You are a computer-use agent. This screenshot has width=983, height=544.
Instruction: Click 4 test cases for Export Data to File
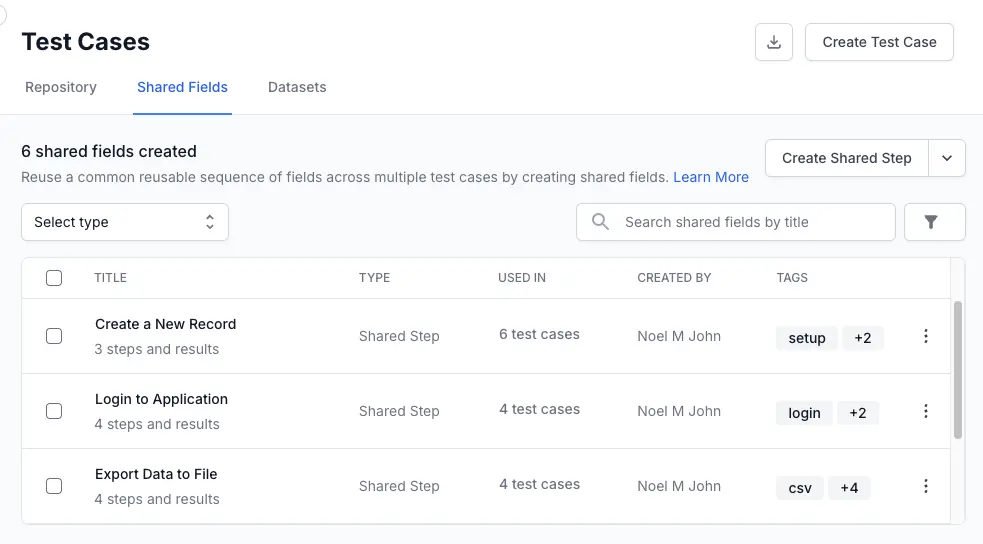point(539,484)
